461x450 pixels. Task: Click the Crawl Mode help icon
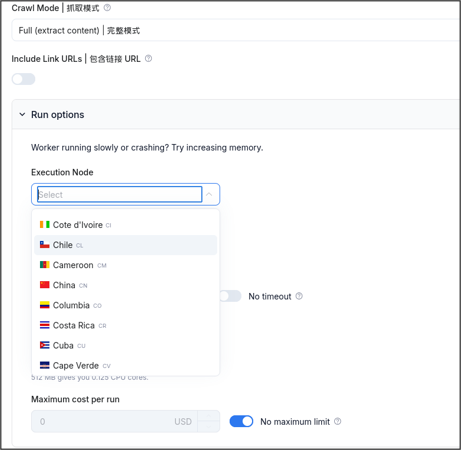107,8
